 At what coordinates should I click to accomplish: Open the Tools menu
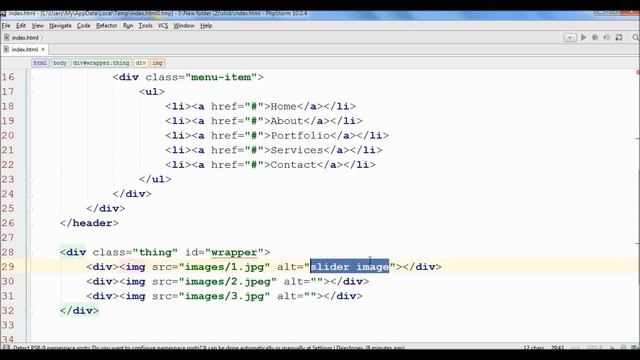point(145,26)
